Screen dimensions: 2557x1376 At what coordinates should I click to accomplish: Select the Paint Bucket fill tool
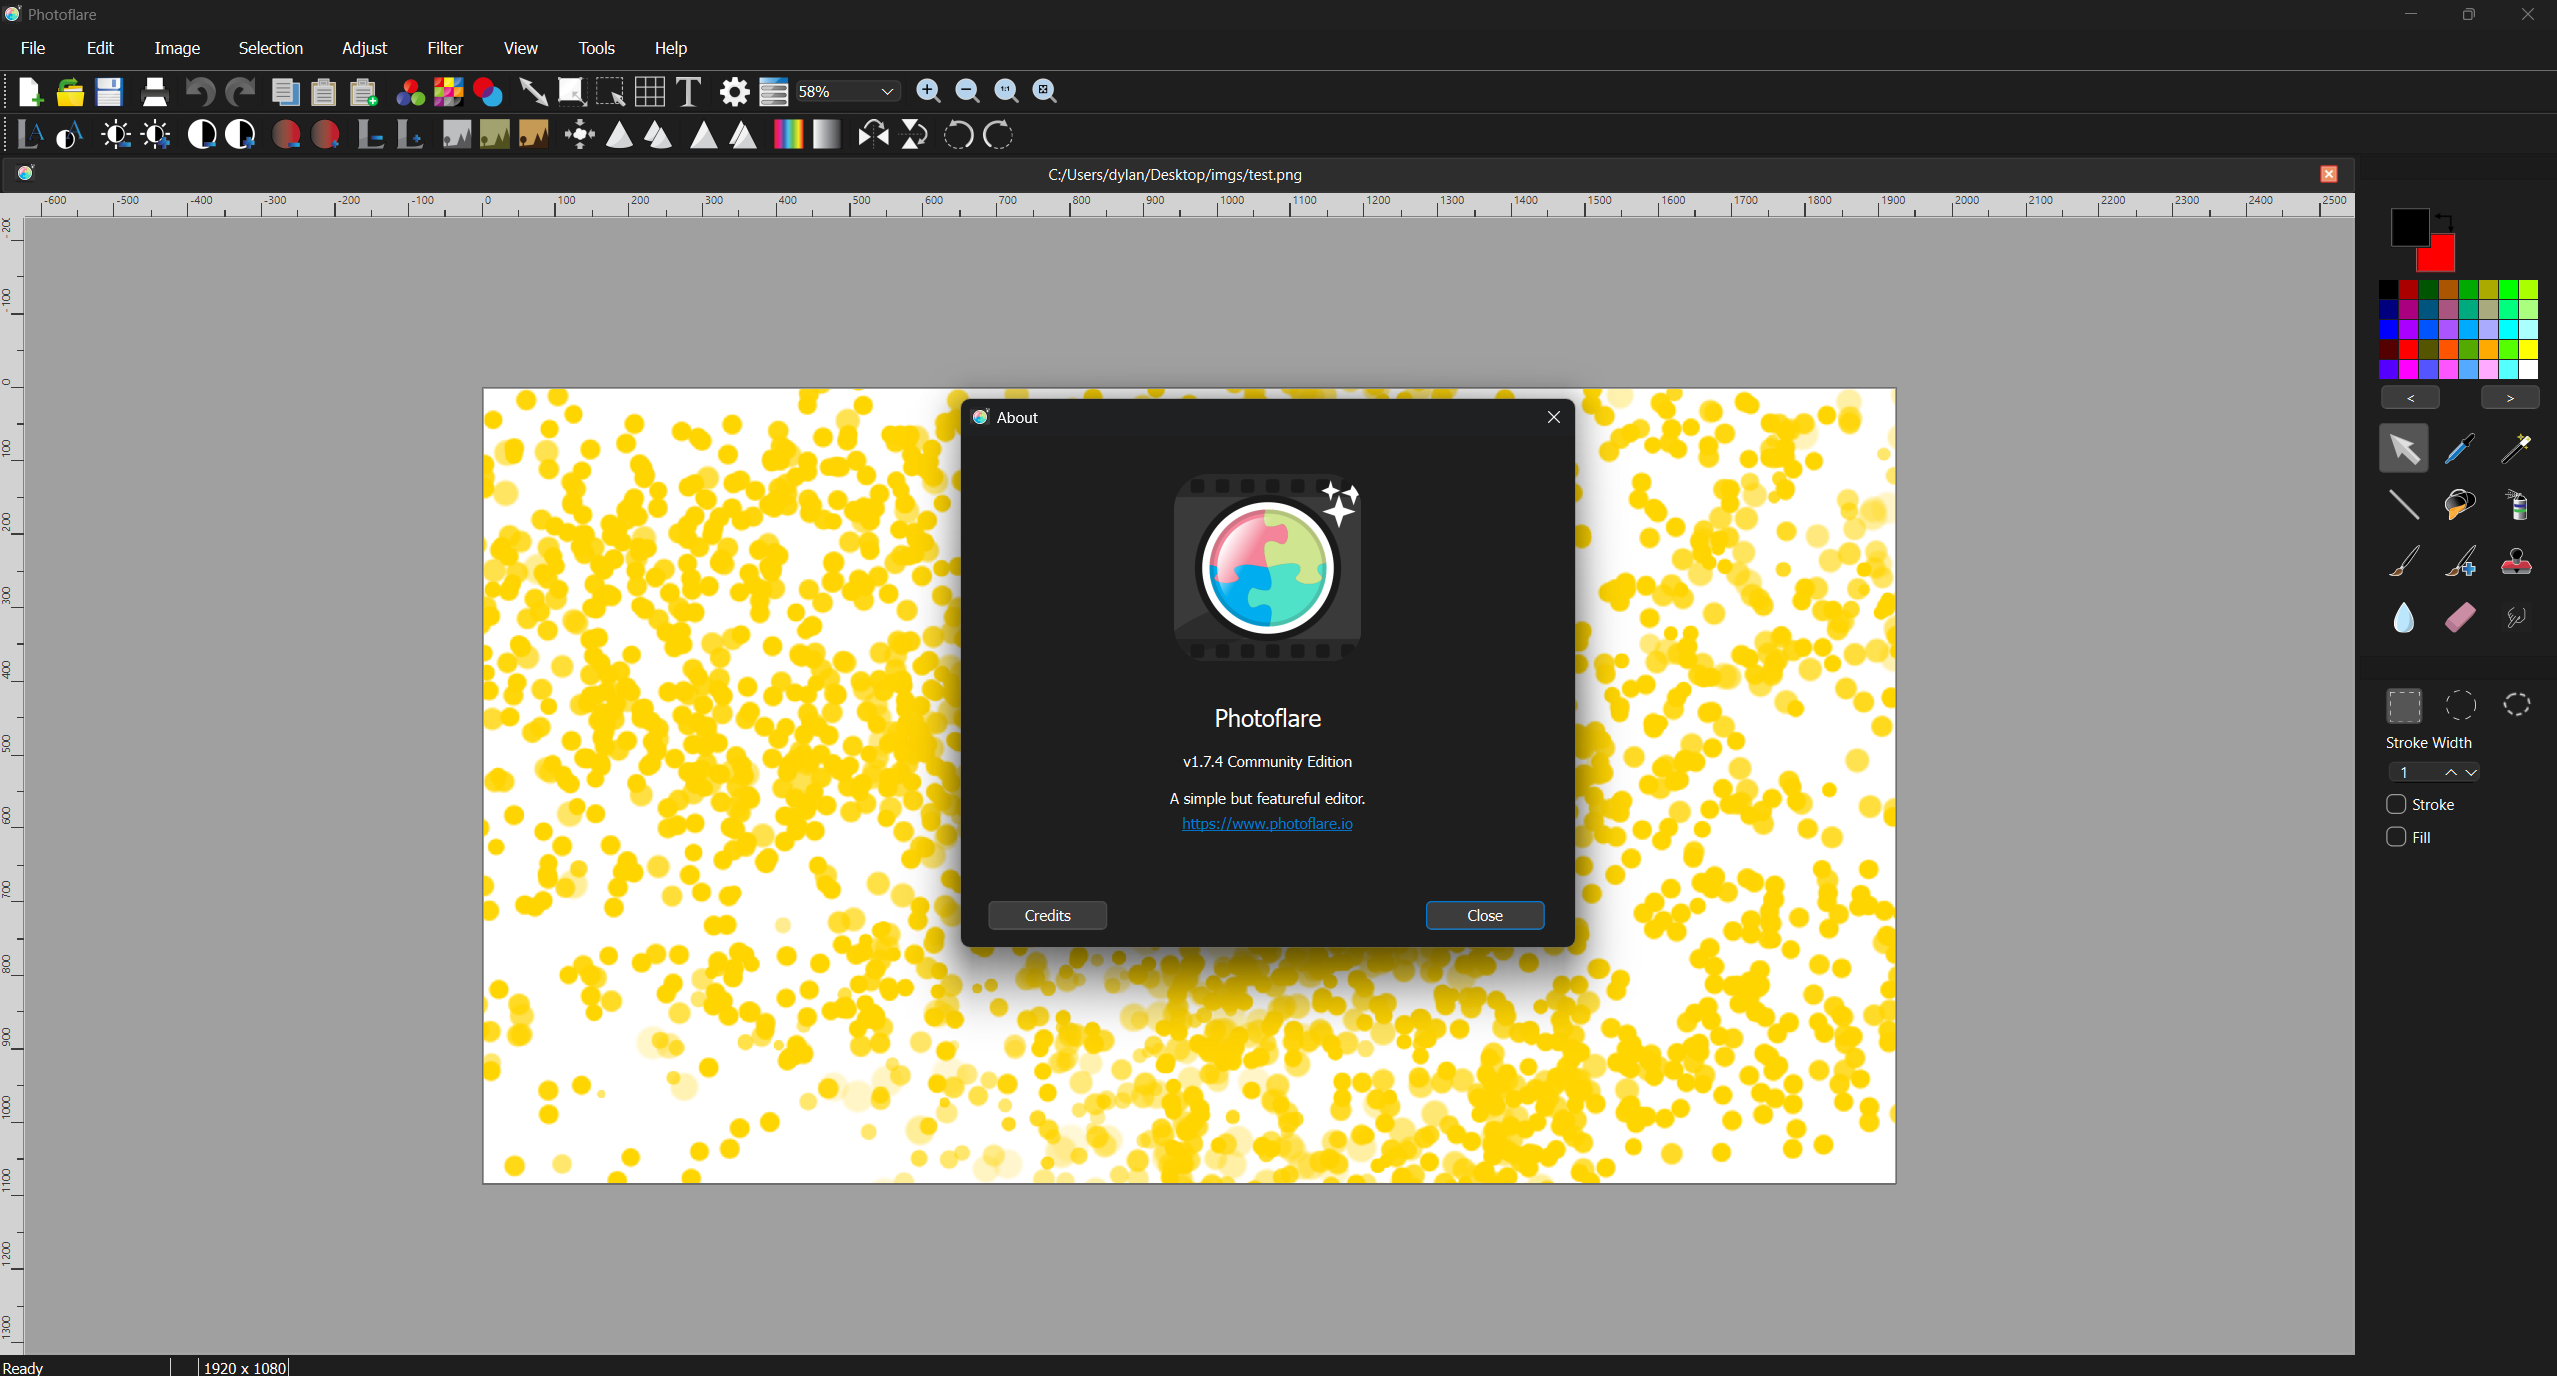coord(2460,505)
